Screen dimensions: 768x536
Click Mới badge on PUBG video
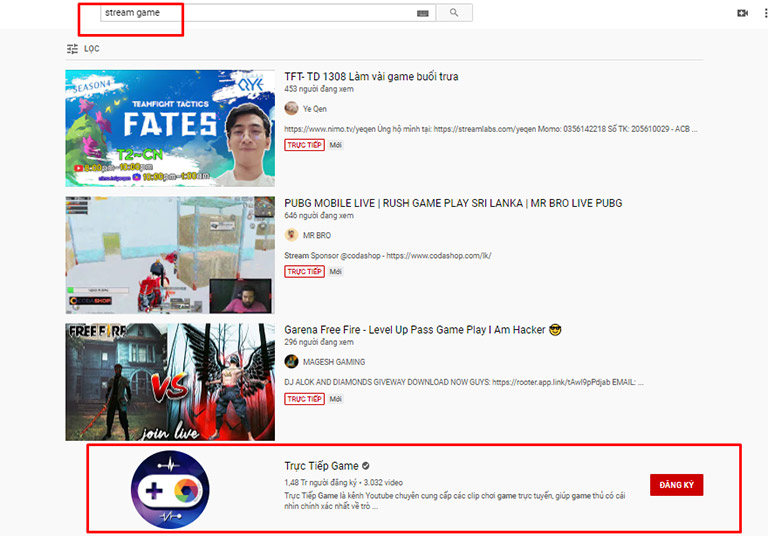click(x=336, y=271)
